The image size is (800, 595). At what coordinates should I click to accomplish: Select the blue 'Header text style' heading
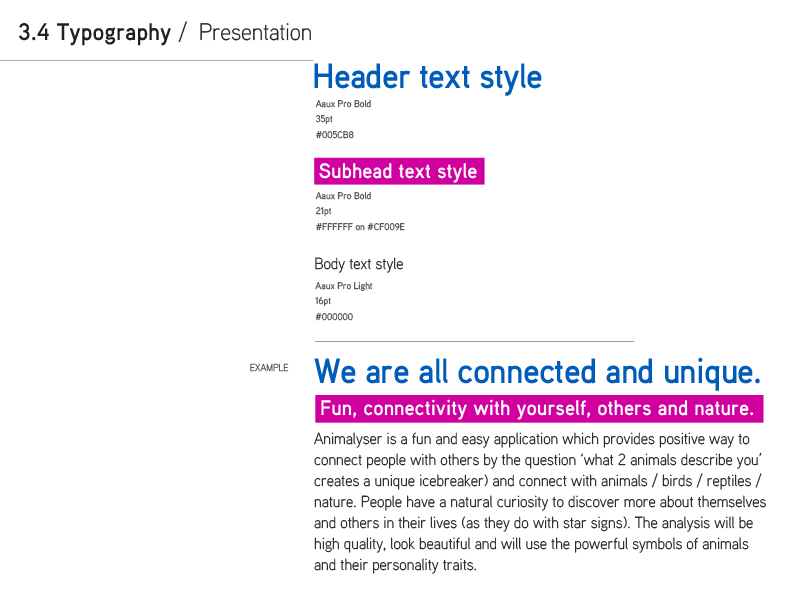[428, 78]
